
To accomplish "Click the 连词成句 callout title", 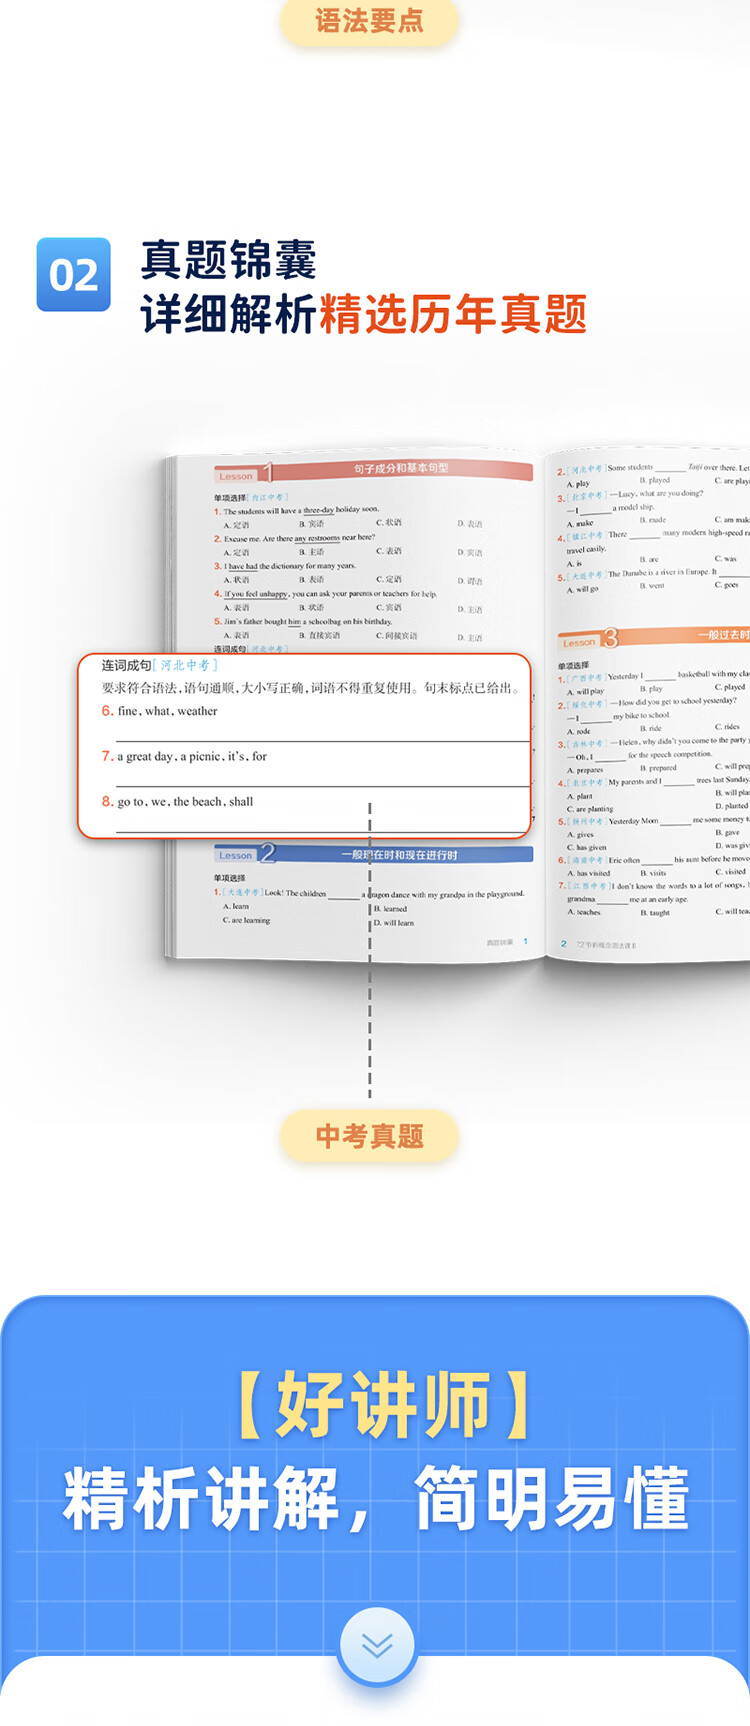I will [x=125, y=665].
